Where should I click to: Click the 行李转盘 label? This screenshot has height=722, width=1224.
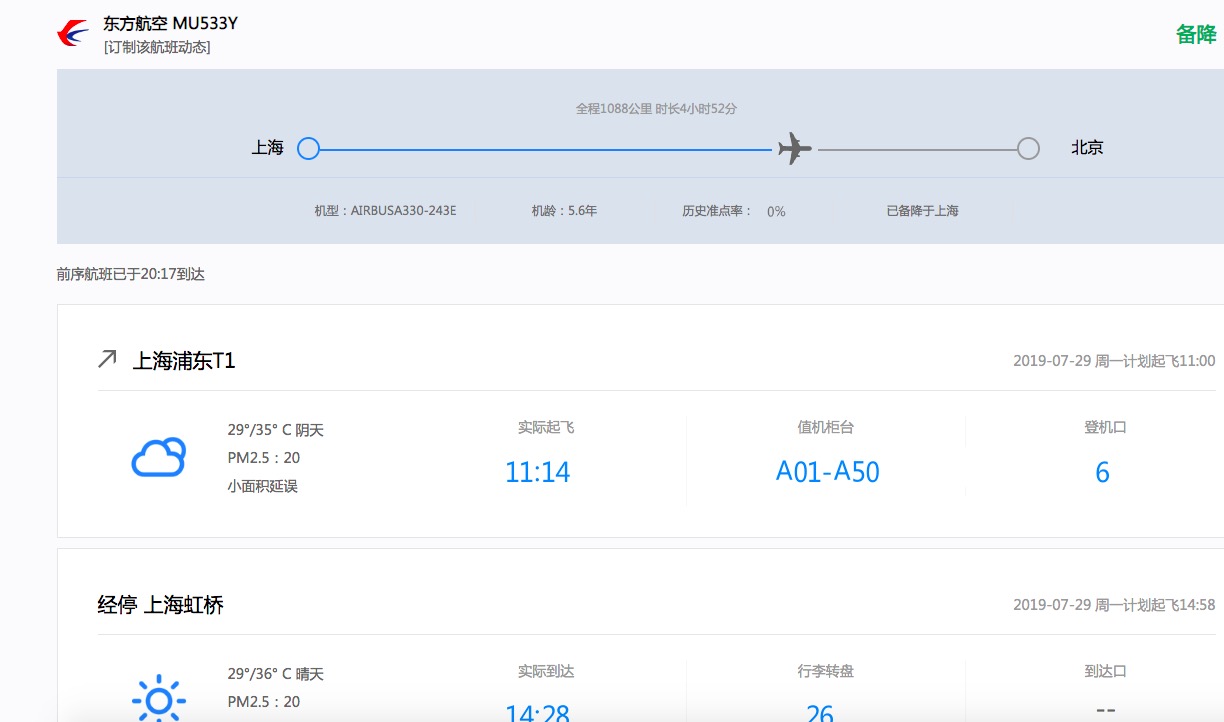click(826, 672)
